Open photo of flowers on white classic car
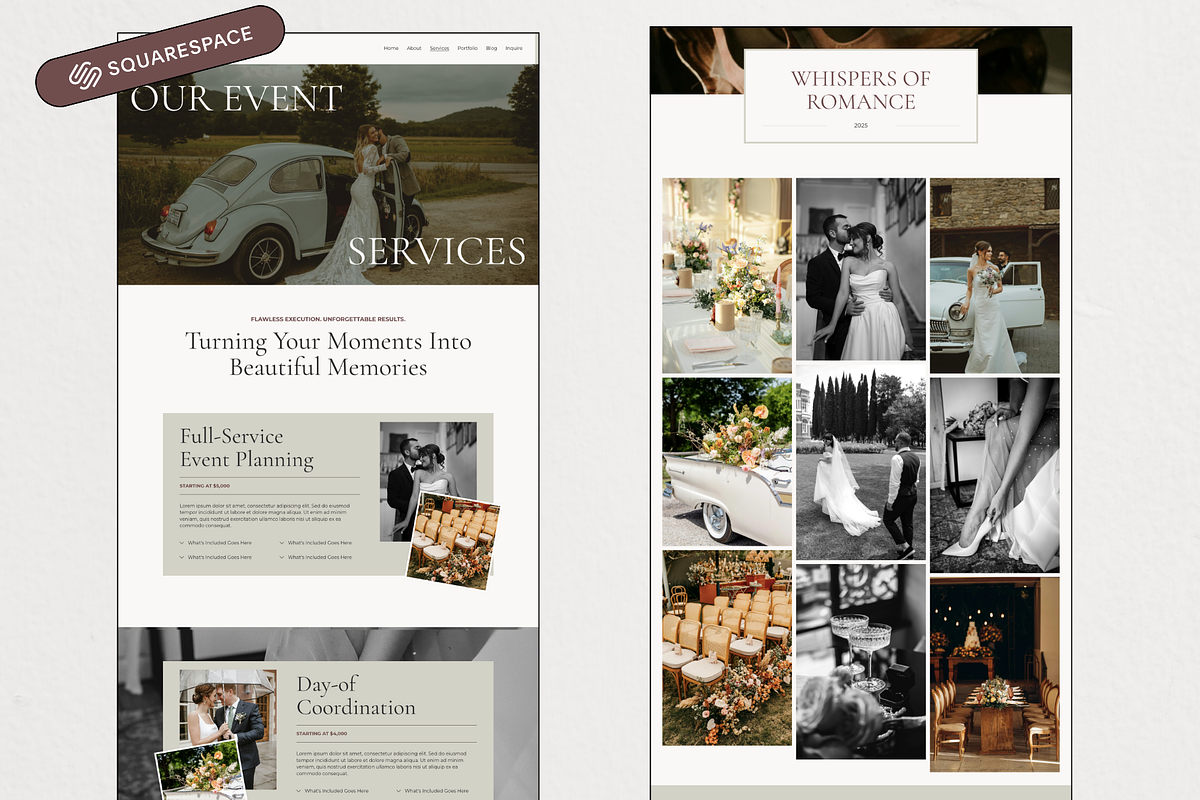Viewport: 1200px width, 800px height. 727,462
